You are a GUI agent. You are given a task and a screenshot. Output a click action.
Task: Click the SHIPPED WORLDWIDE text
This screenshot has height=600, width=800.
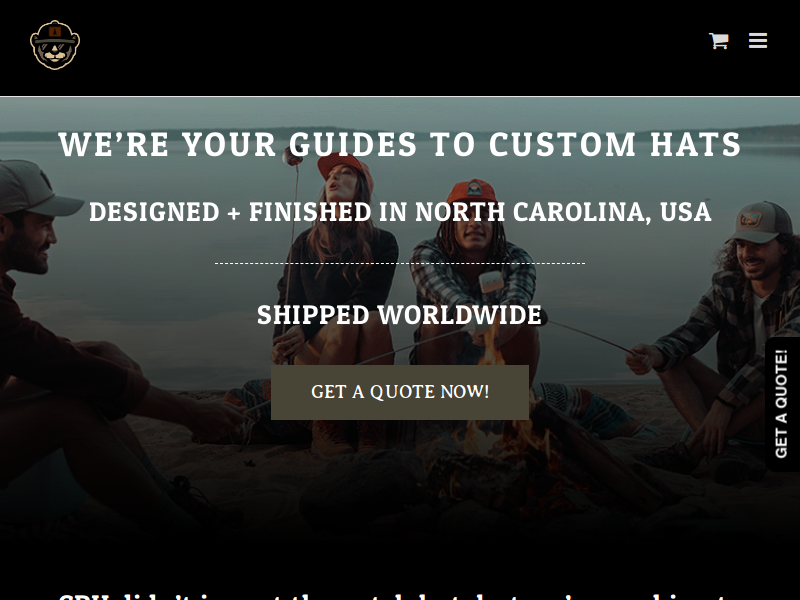399,315
